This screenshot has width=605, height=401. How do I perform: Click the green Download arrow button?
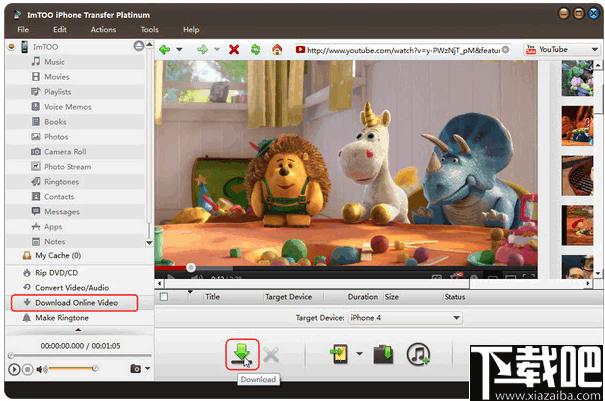(242, 354)
